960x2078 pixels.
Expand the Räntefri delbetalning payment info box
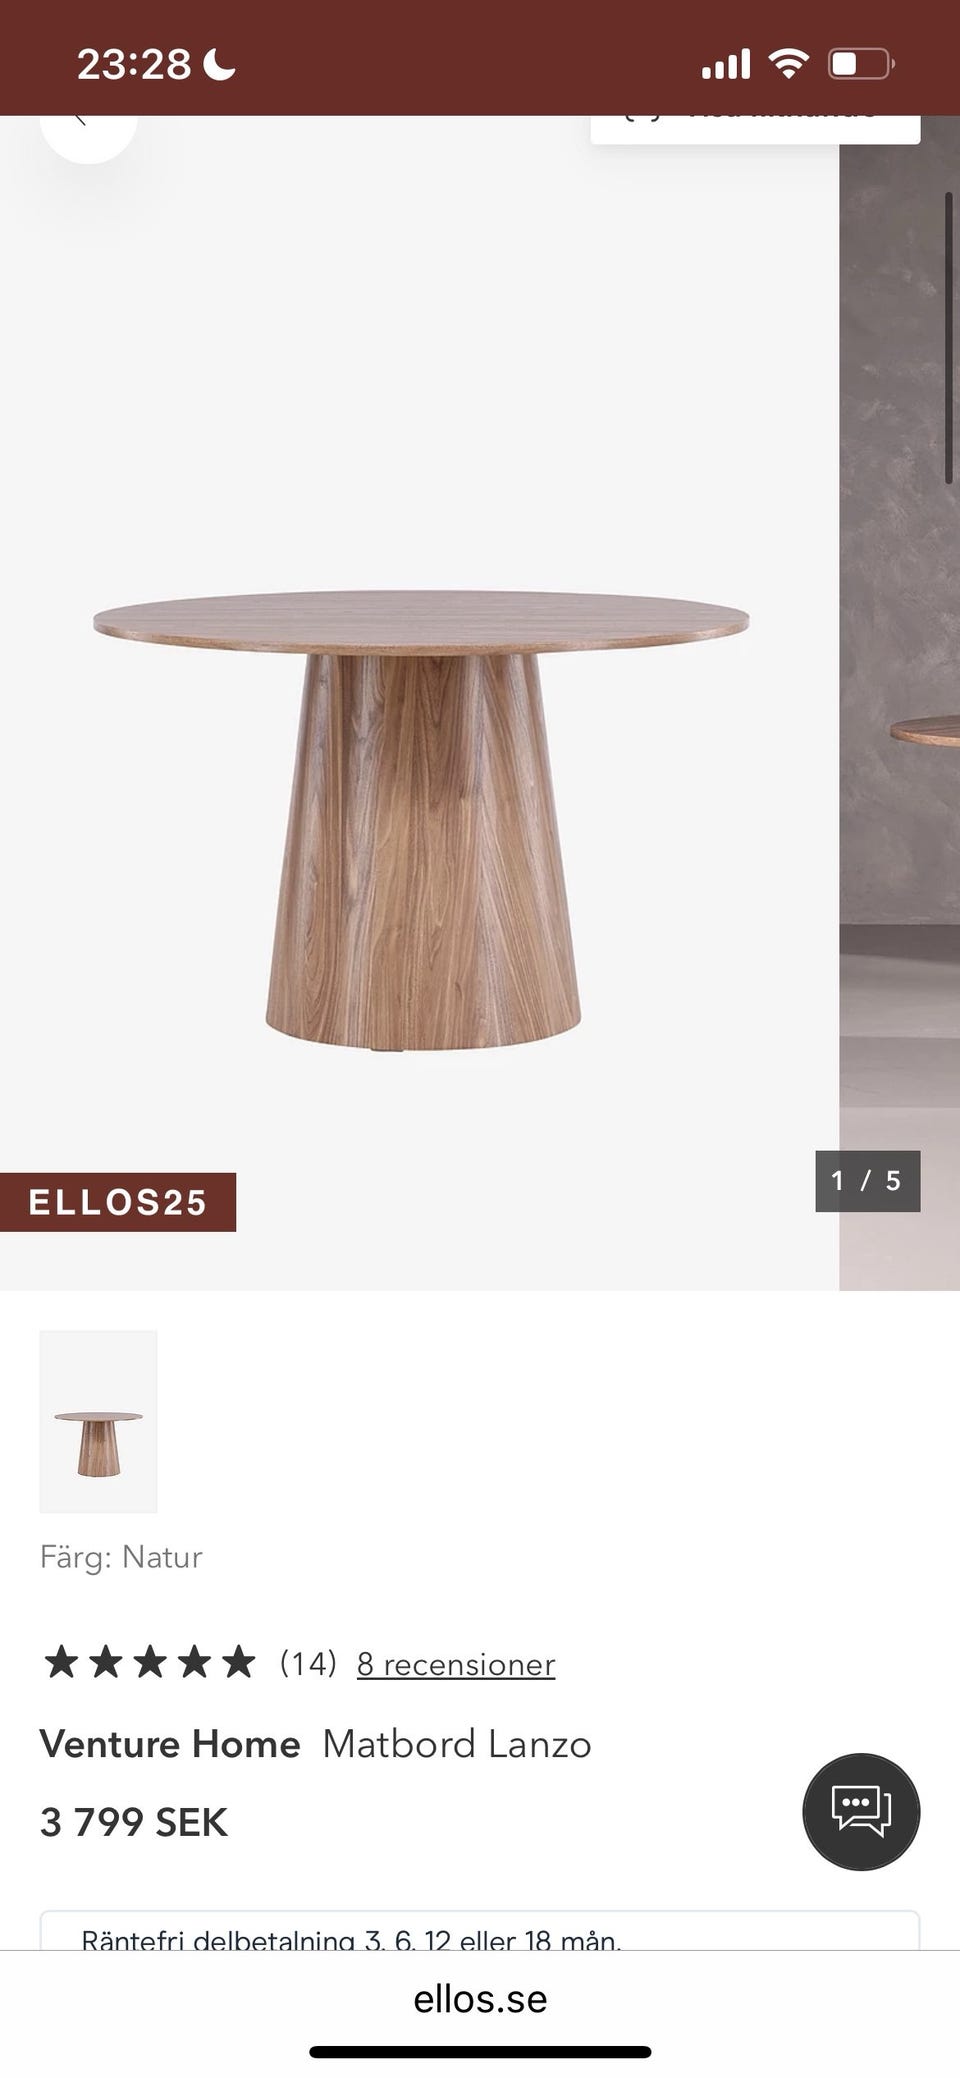point(480,1930)
